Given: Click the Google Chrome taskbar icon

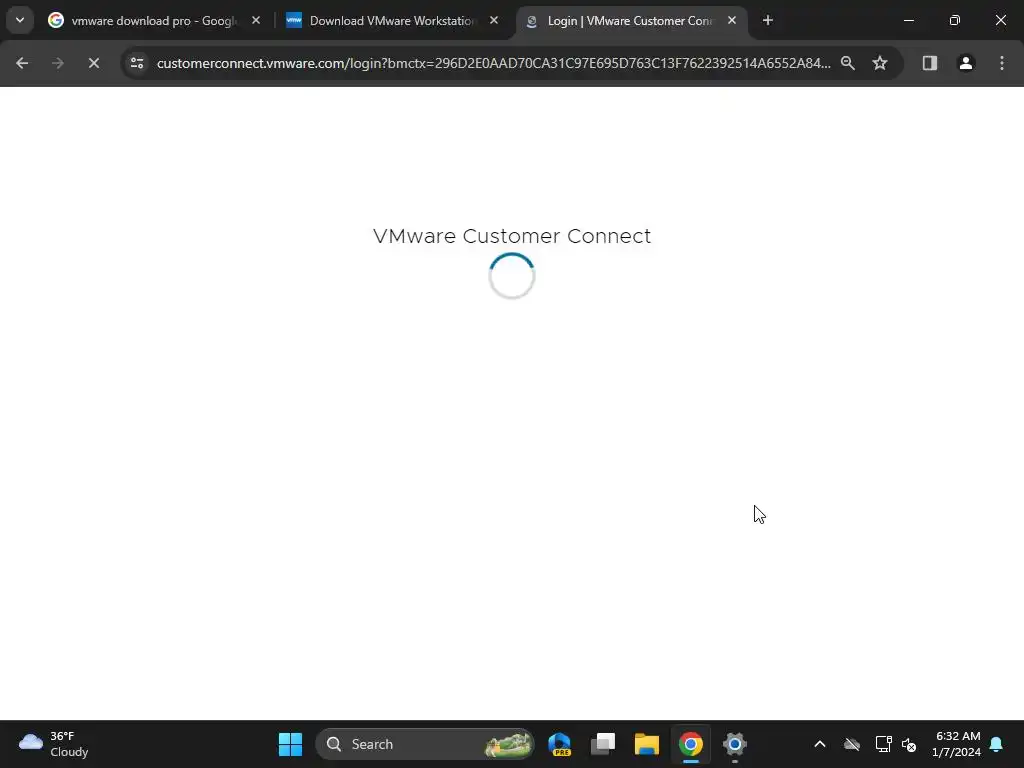Looking at the screenshot, I should (690, 744).
